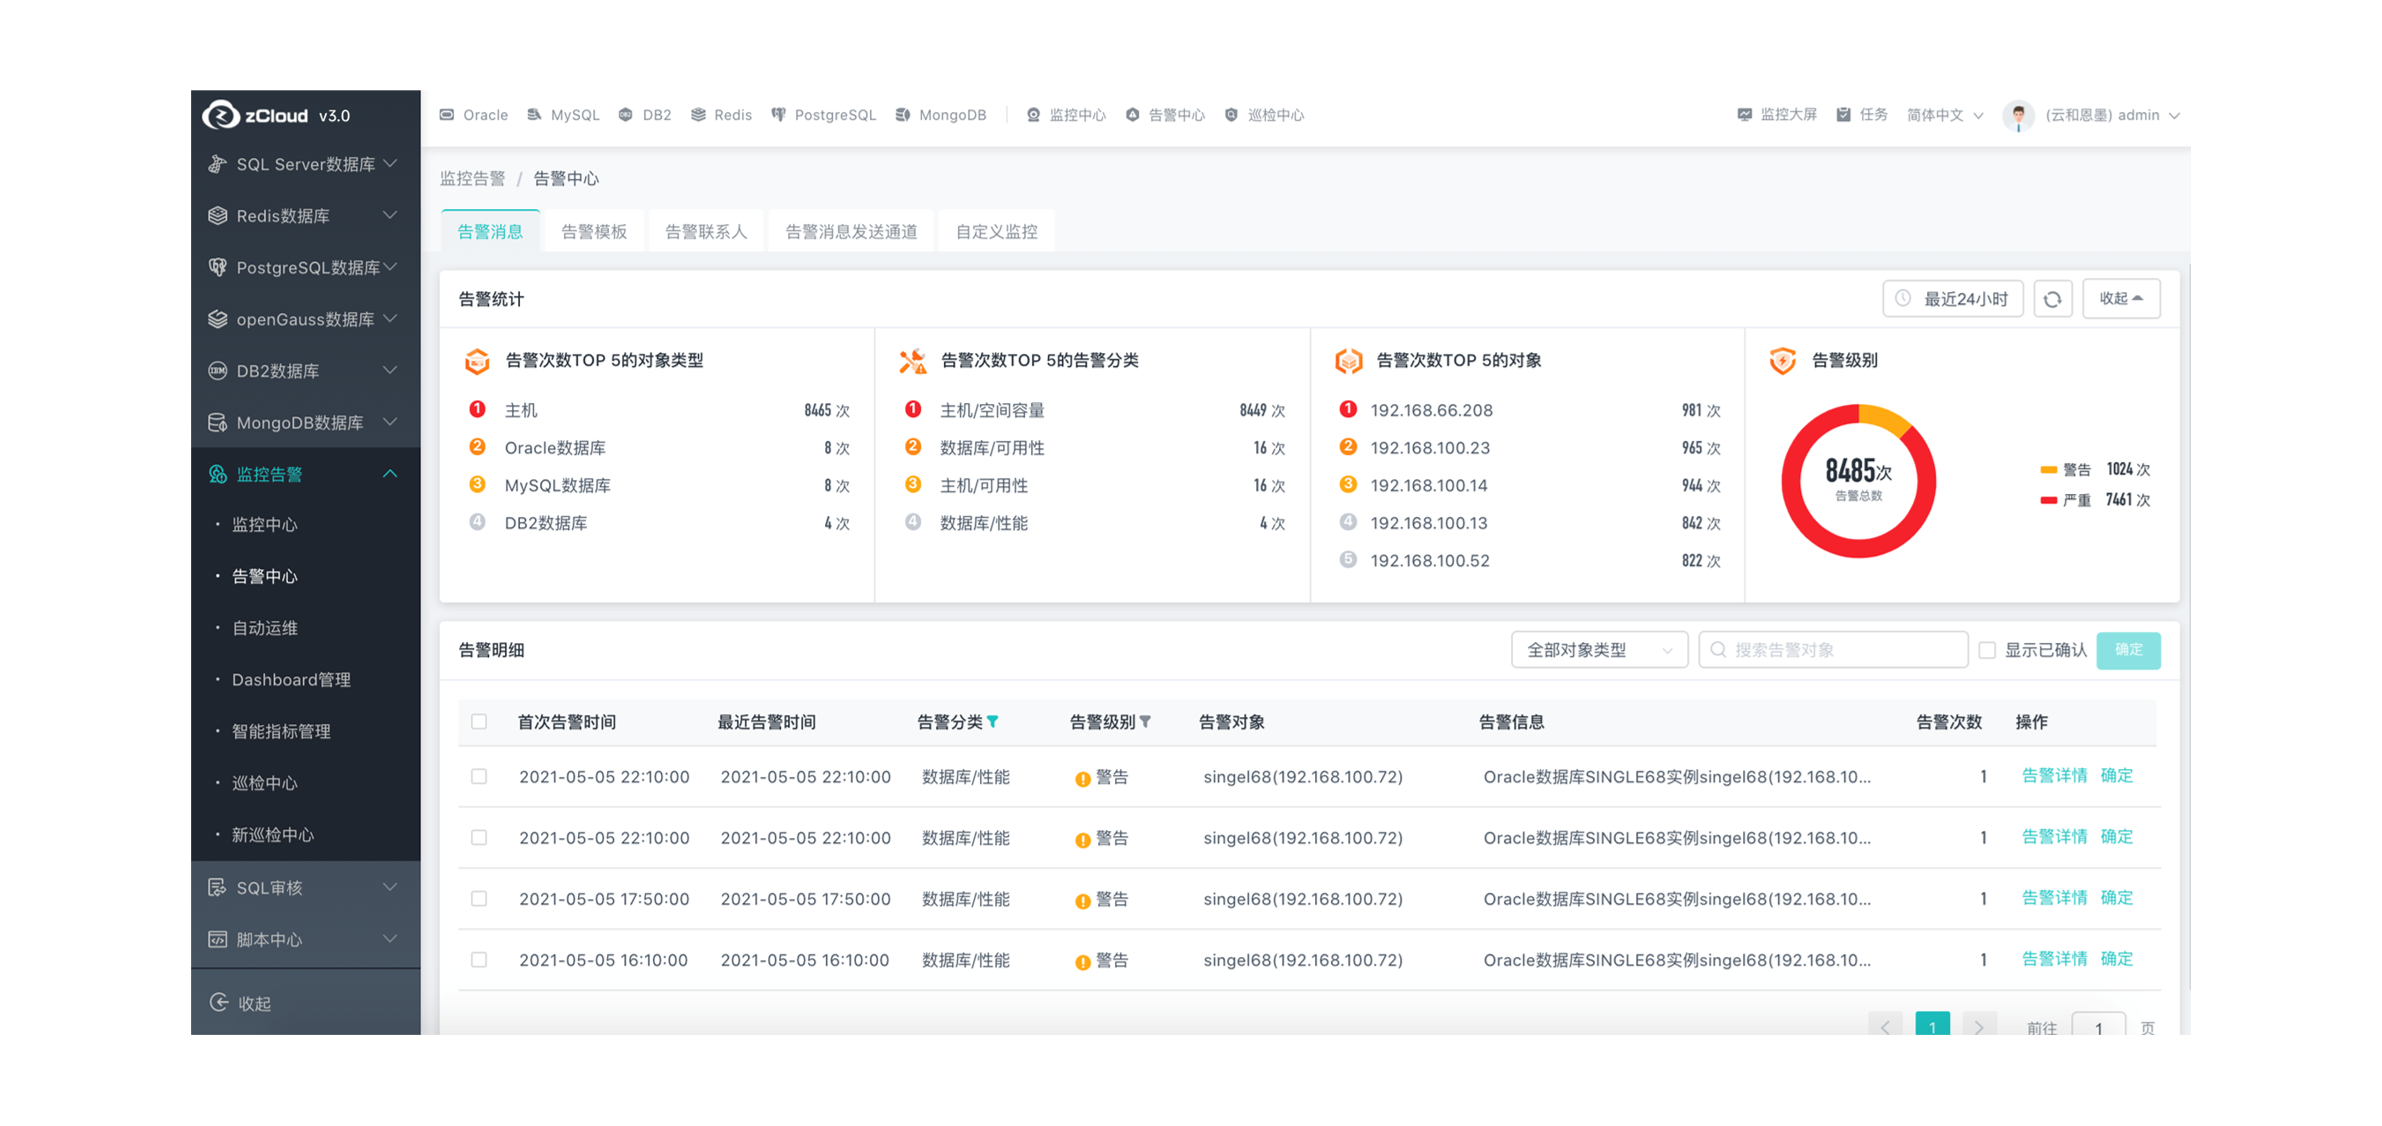
Task: Click the refresh icon in alarm statistics
Action: tap(2052, 299)
